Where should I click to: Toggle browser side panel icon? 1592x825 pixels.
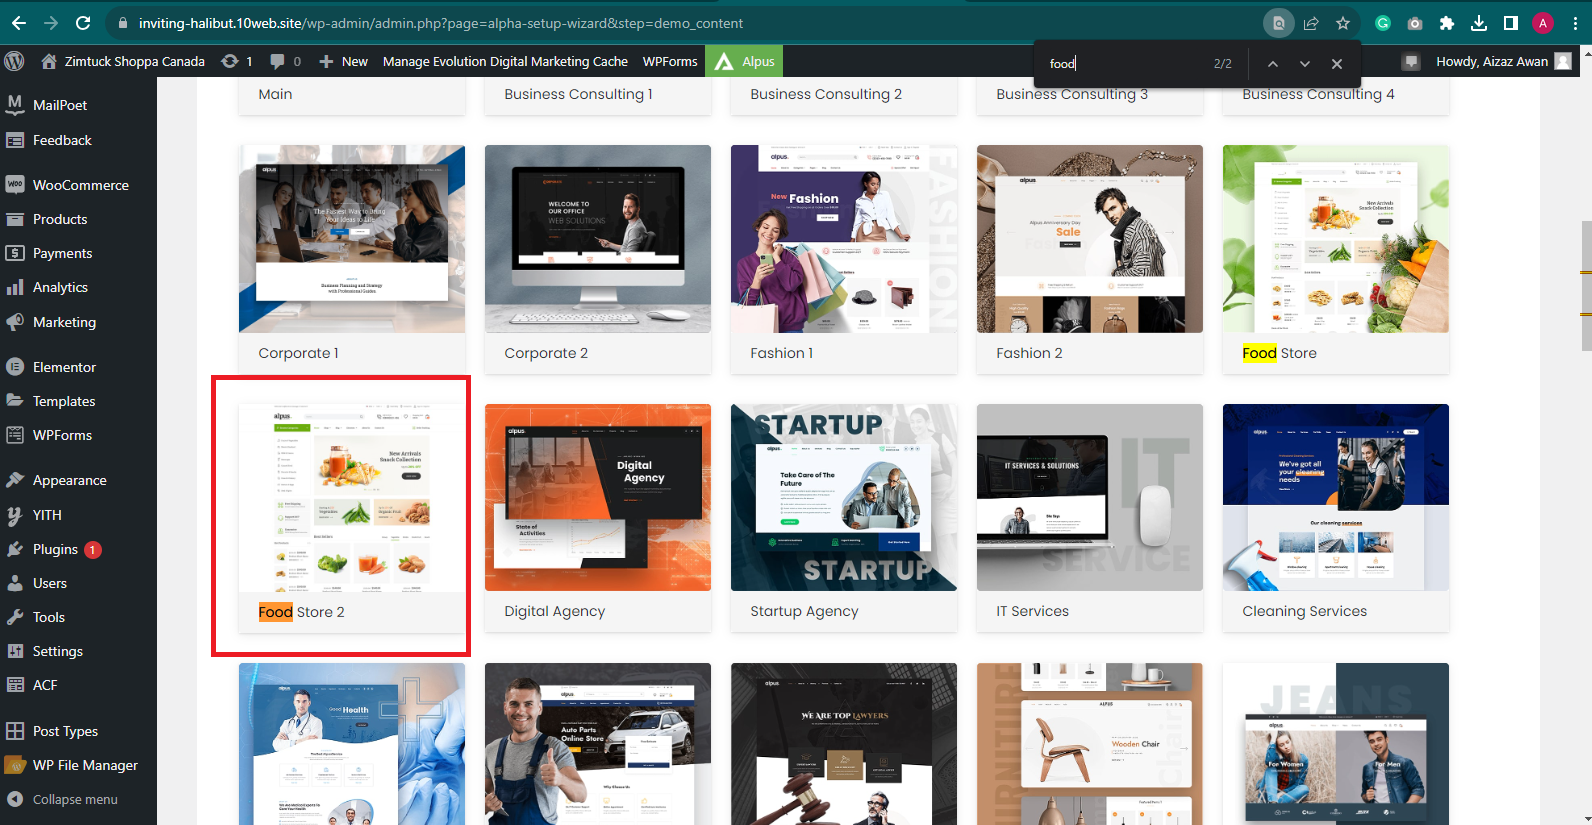[1511, 23]
